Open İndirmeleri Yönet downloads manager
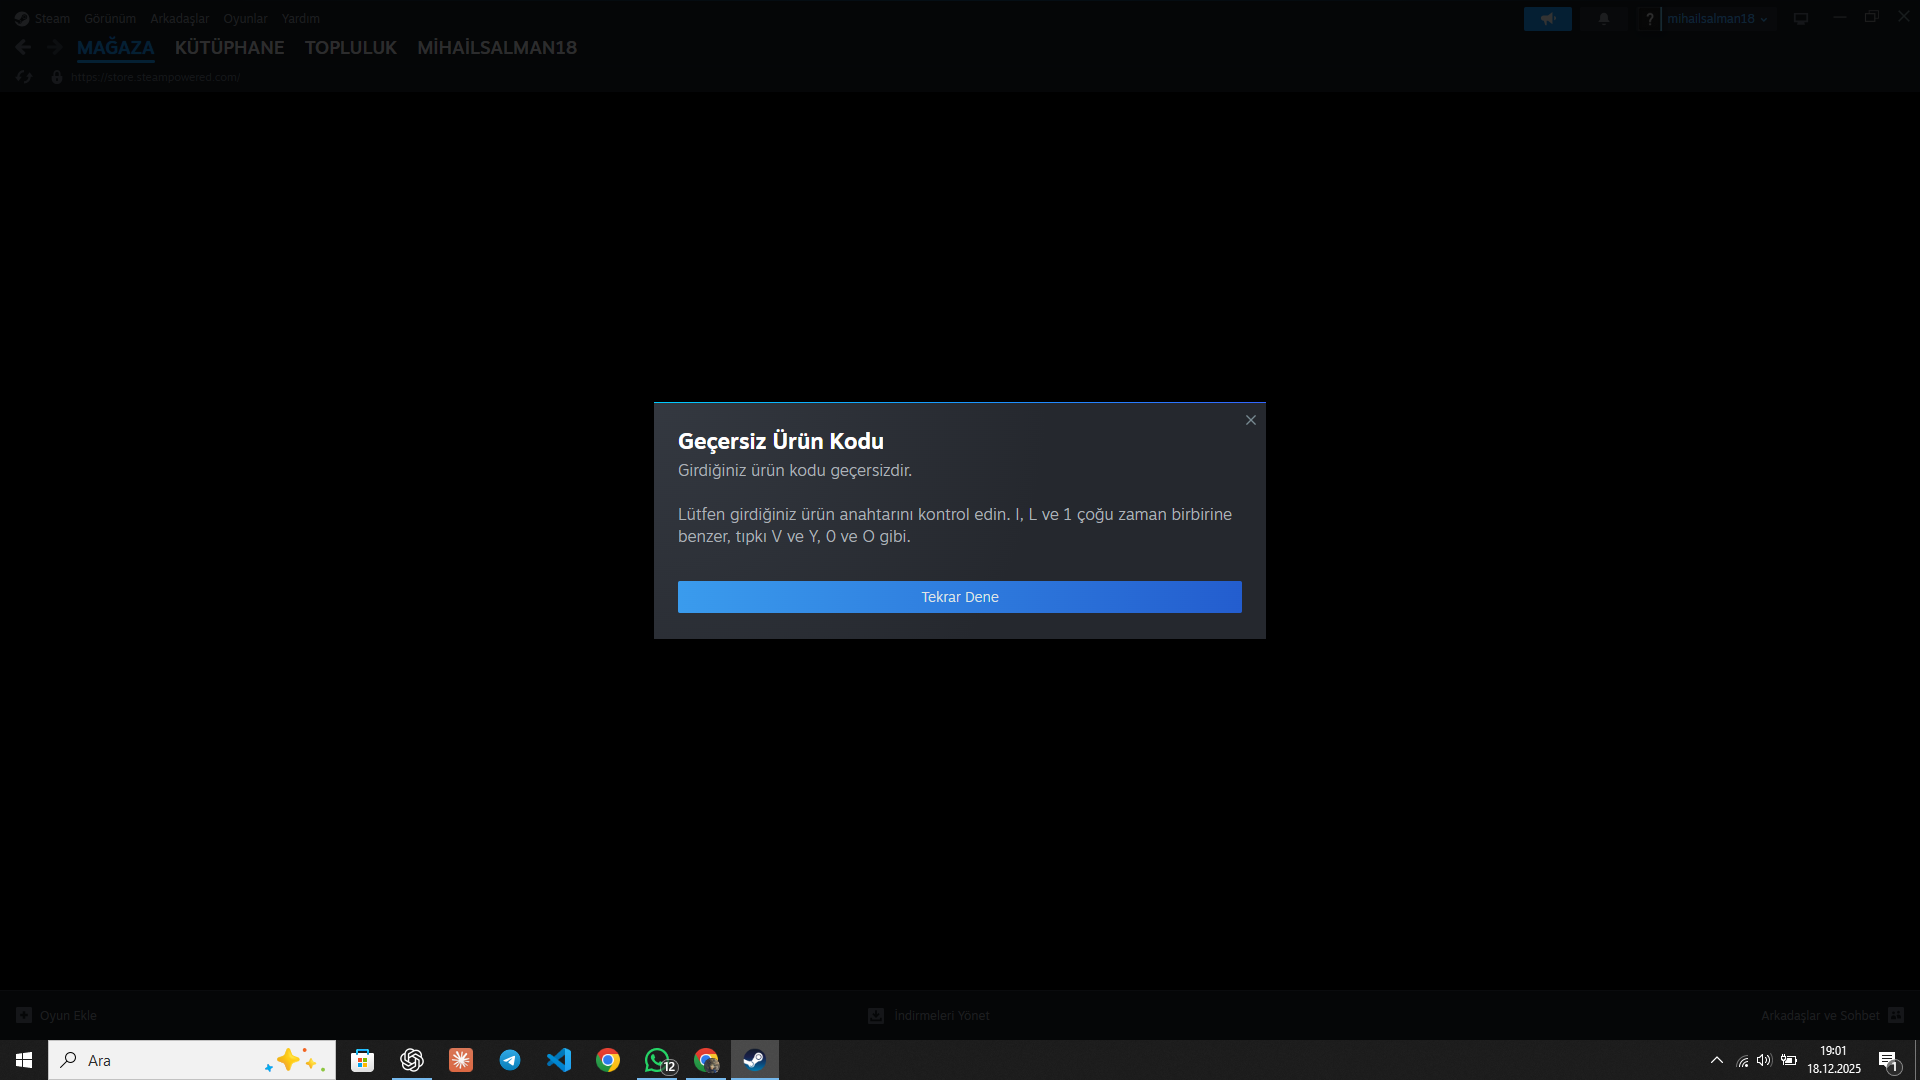The image size is (1920, 1080). 929,1016
